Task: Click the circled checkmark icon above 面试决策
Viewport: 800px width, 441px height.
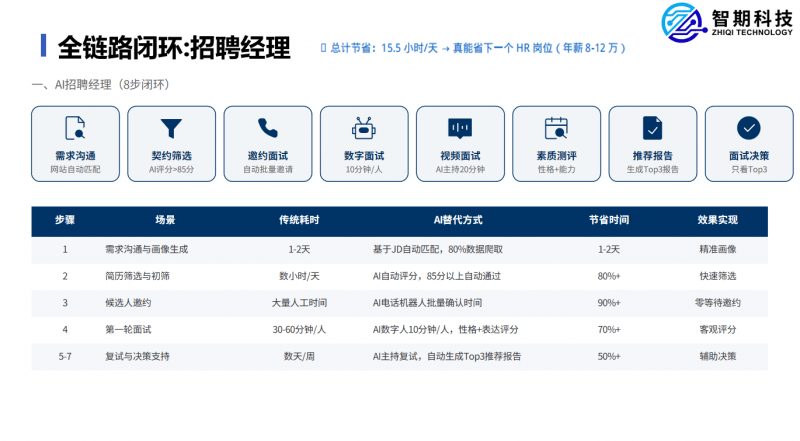Action: 748,128
